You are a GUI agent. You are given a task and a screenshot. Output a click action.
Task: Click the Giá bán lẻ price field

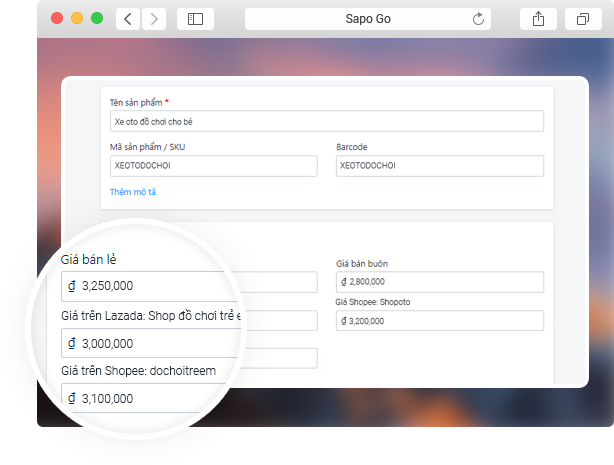(150, 285)
